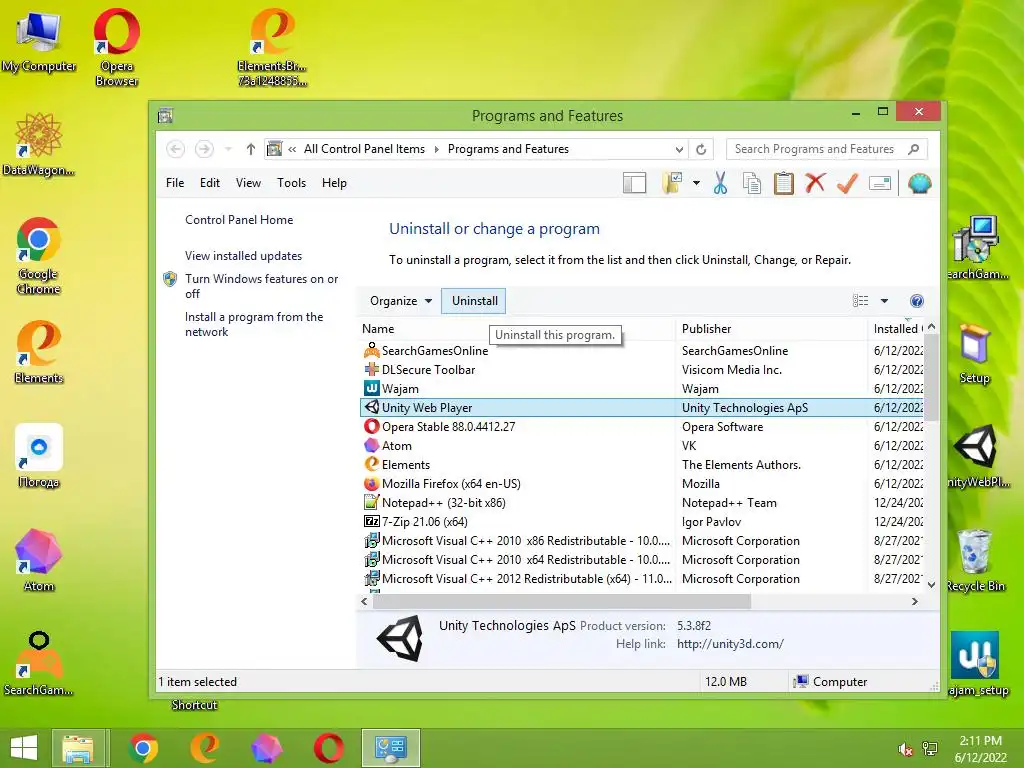Click the Refresh button in address bar
The width and height of the screenshot is (1024, 768).
click(701, 149)
